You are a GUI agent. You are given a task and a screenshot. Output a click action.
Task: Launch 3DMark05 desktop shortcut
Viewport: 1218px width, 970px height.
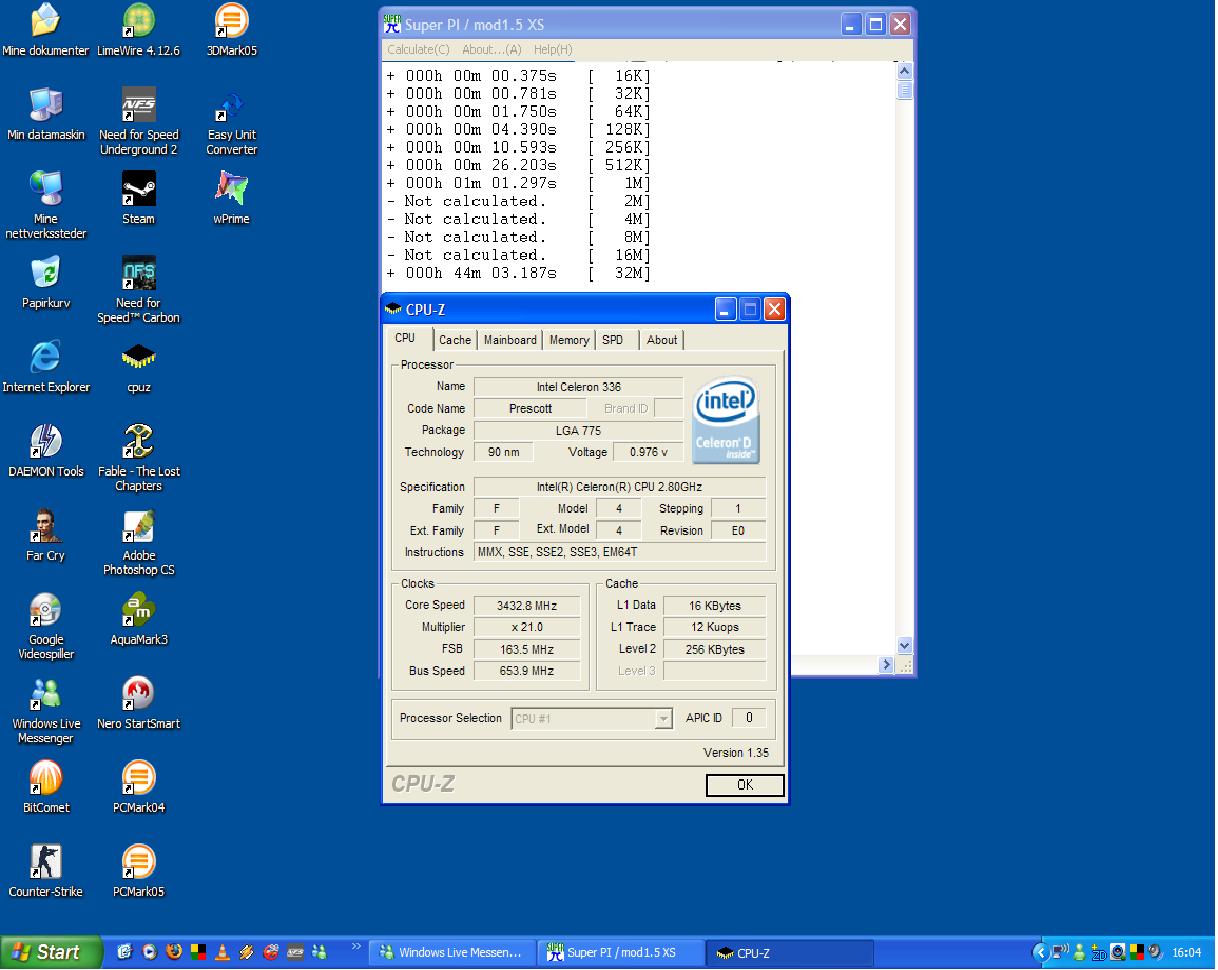(x=232, y=30)
